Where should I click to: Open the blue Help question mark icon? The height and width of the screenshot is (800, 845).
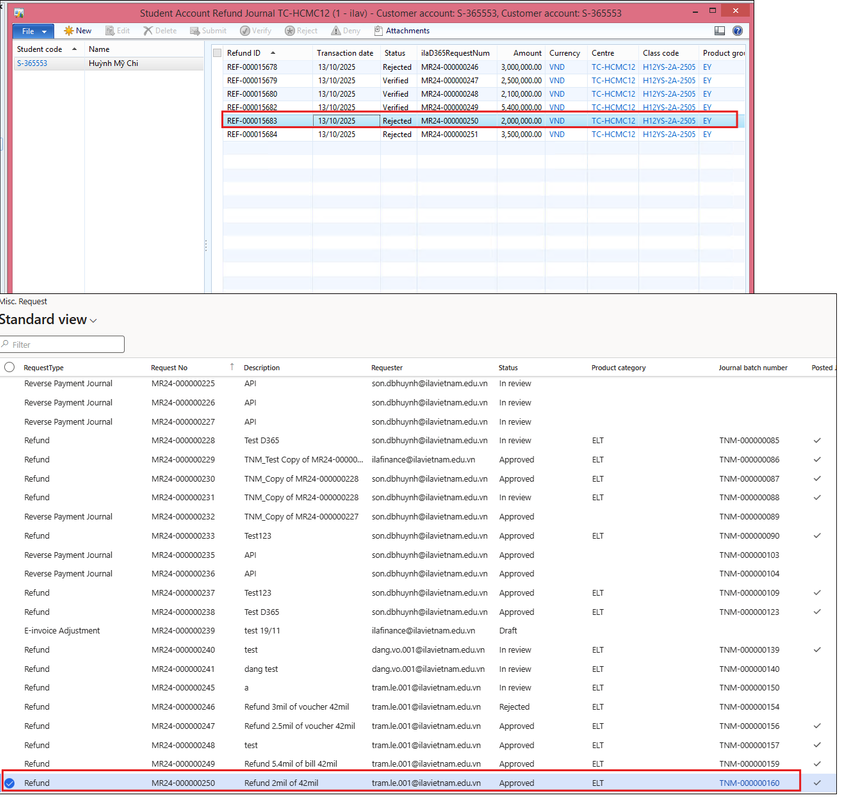click(x=737, y=31)
